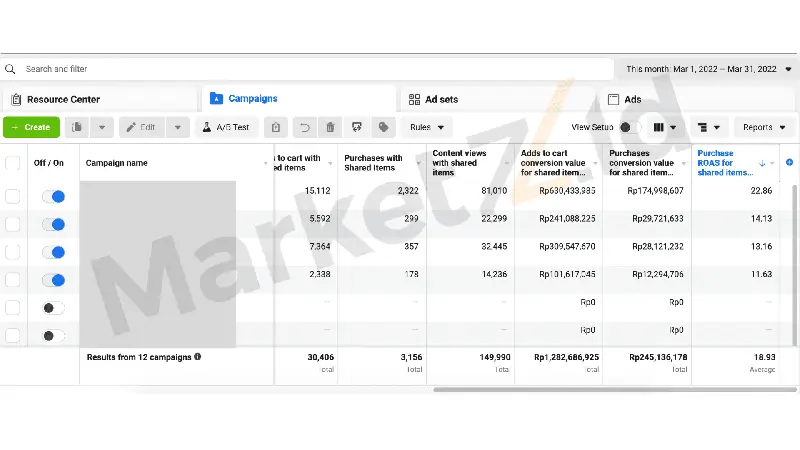The image size is (800, 450).
Task: Enable the View Setup toggle
Action: (x=630, y=128)
